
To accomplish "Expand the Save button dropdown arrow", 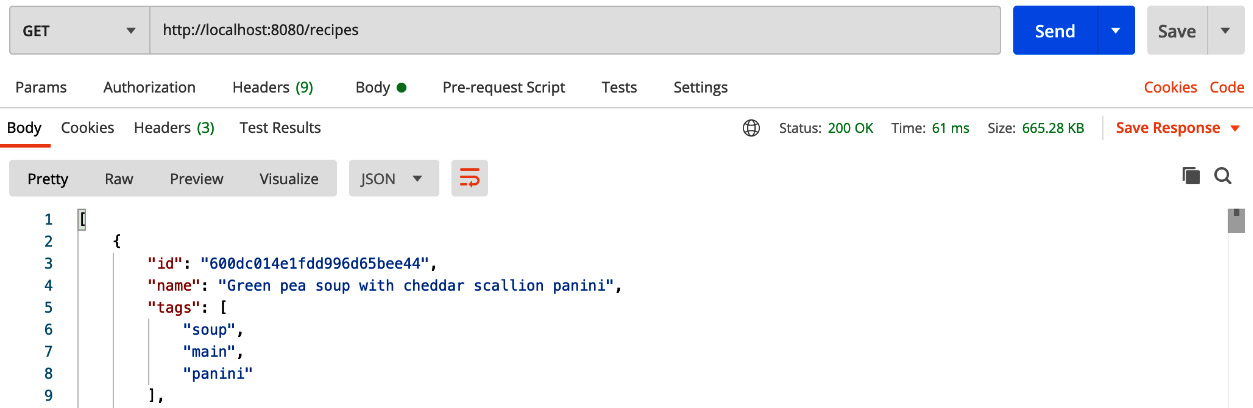I will coord(1226,31).
